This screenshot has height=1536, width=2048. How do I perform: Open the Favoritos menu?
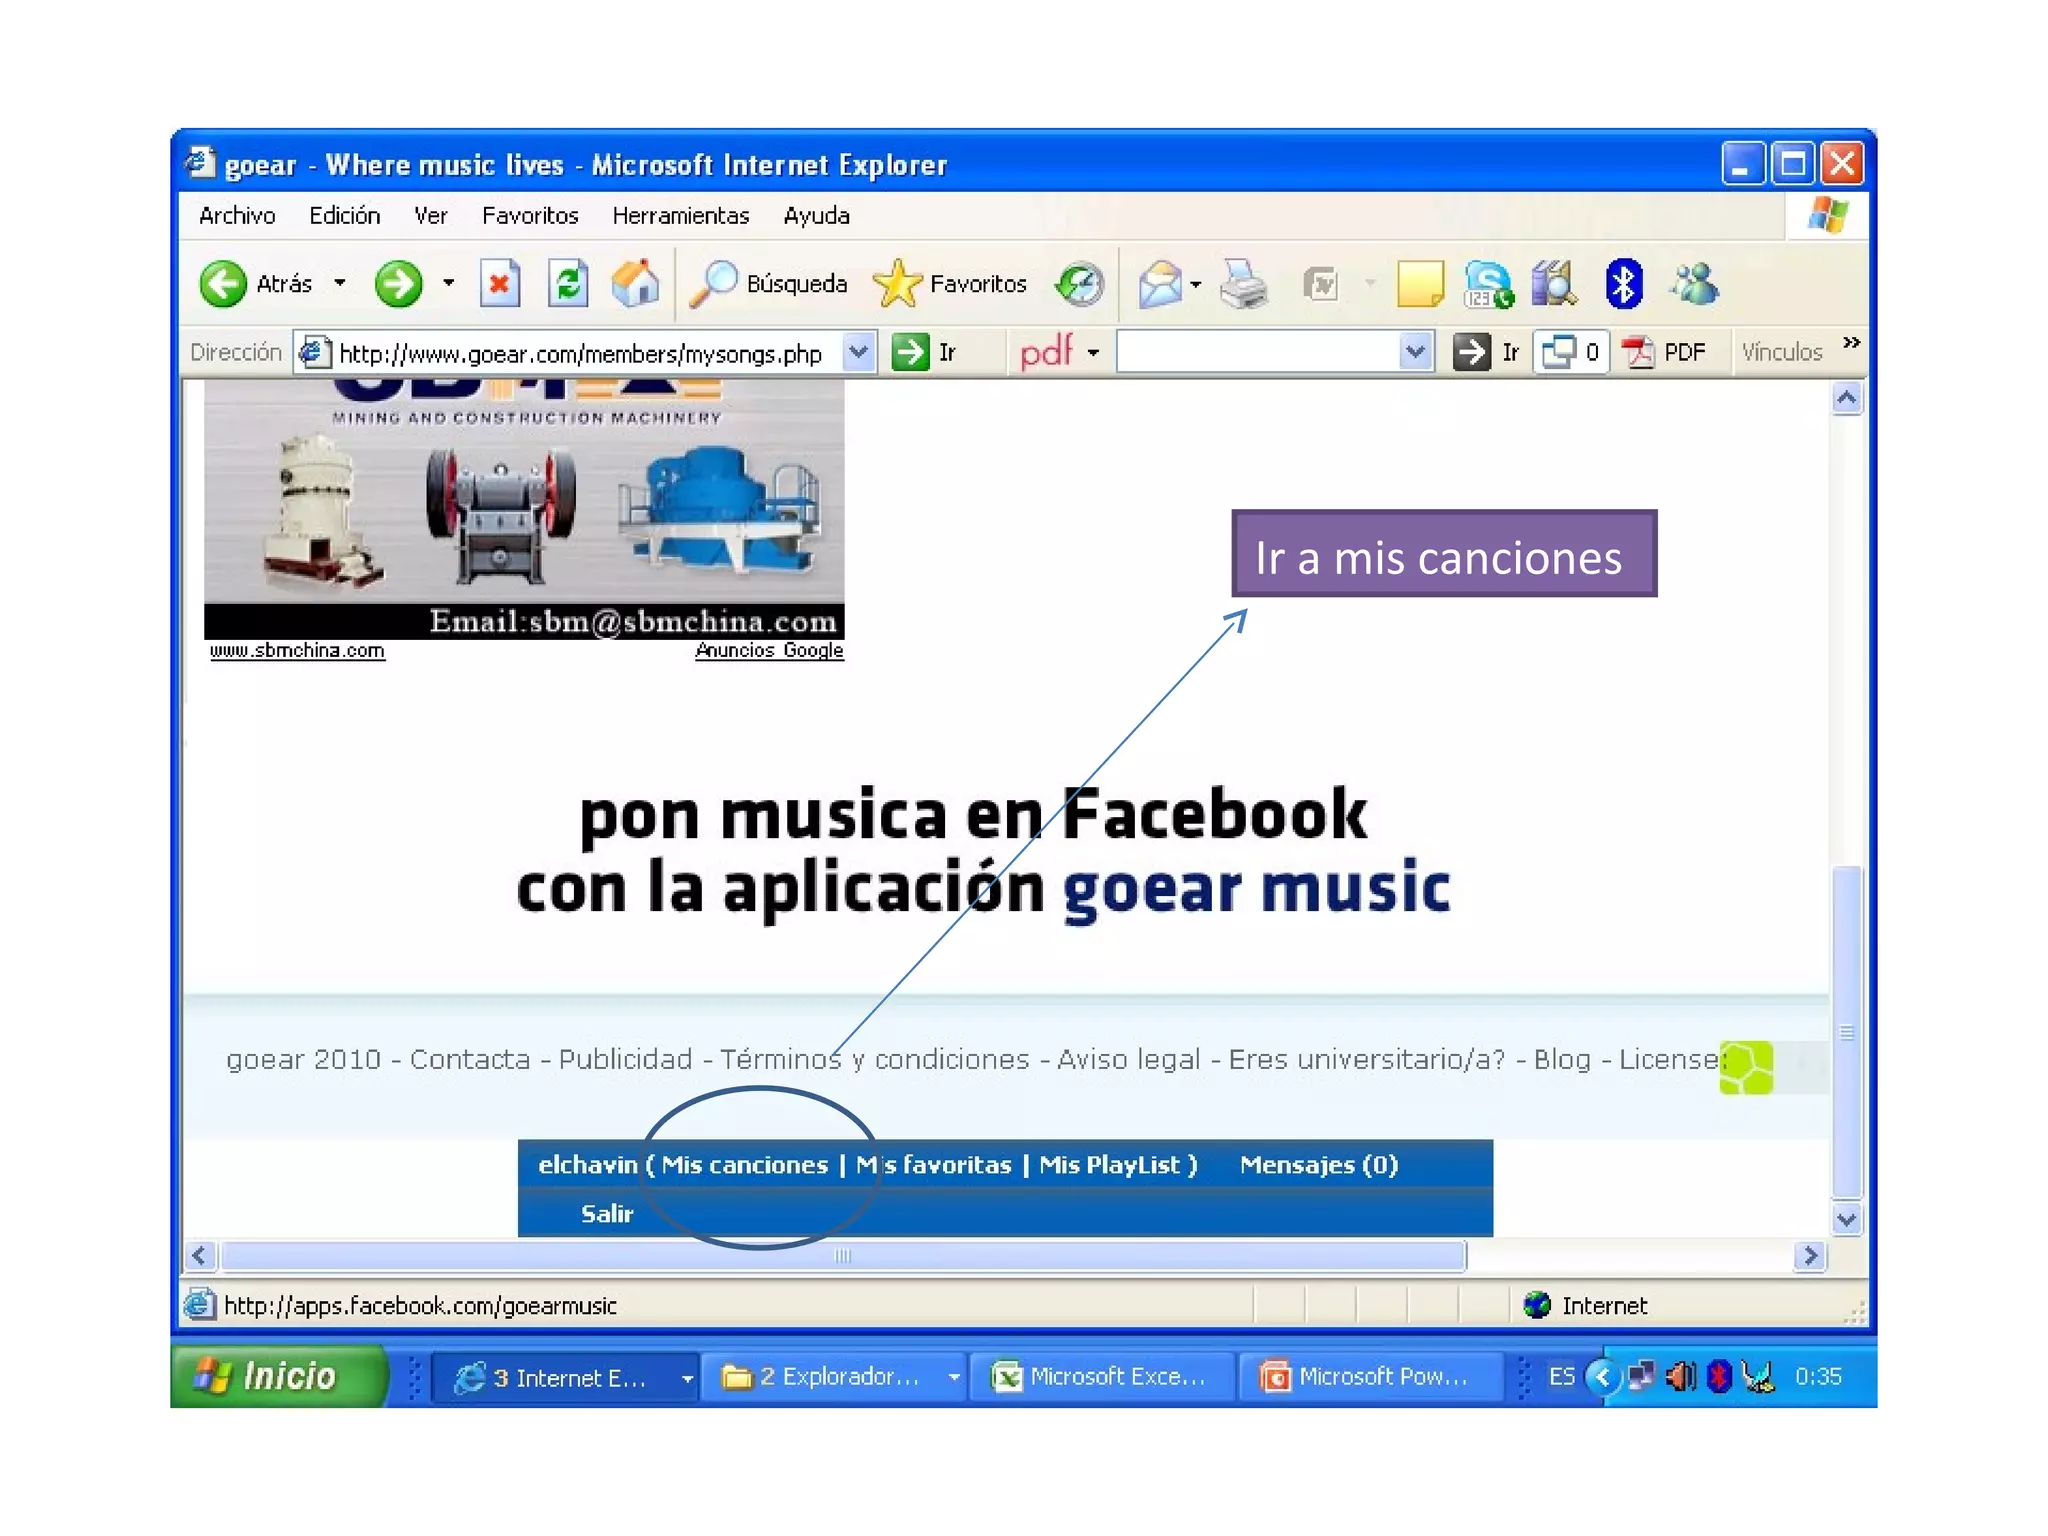pyautogui.click(x=530, y=216)
